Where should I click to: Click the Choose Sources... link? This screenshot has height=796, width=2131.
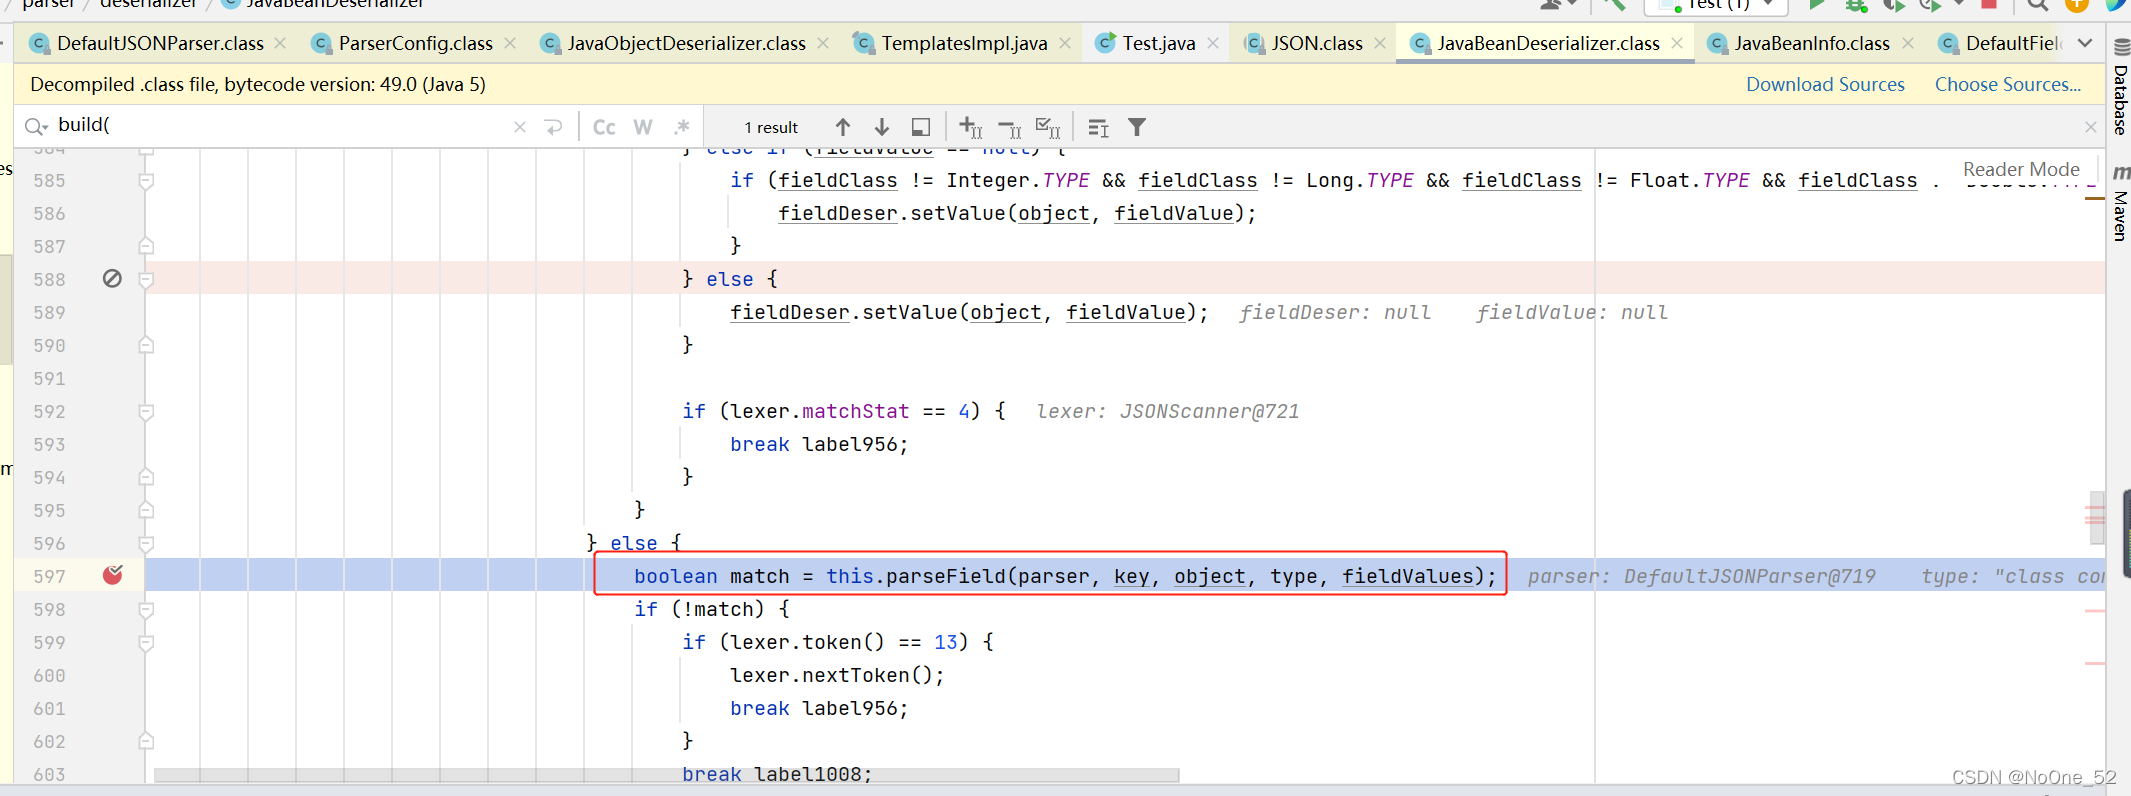click(2008, 85)
